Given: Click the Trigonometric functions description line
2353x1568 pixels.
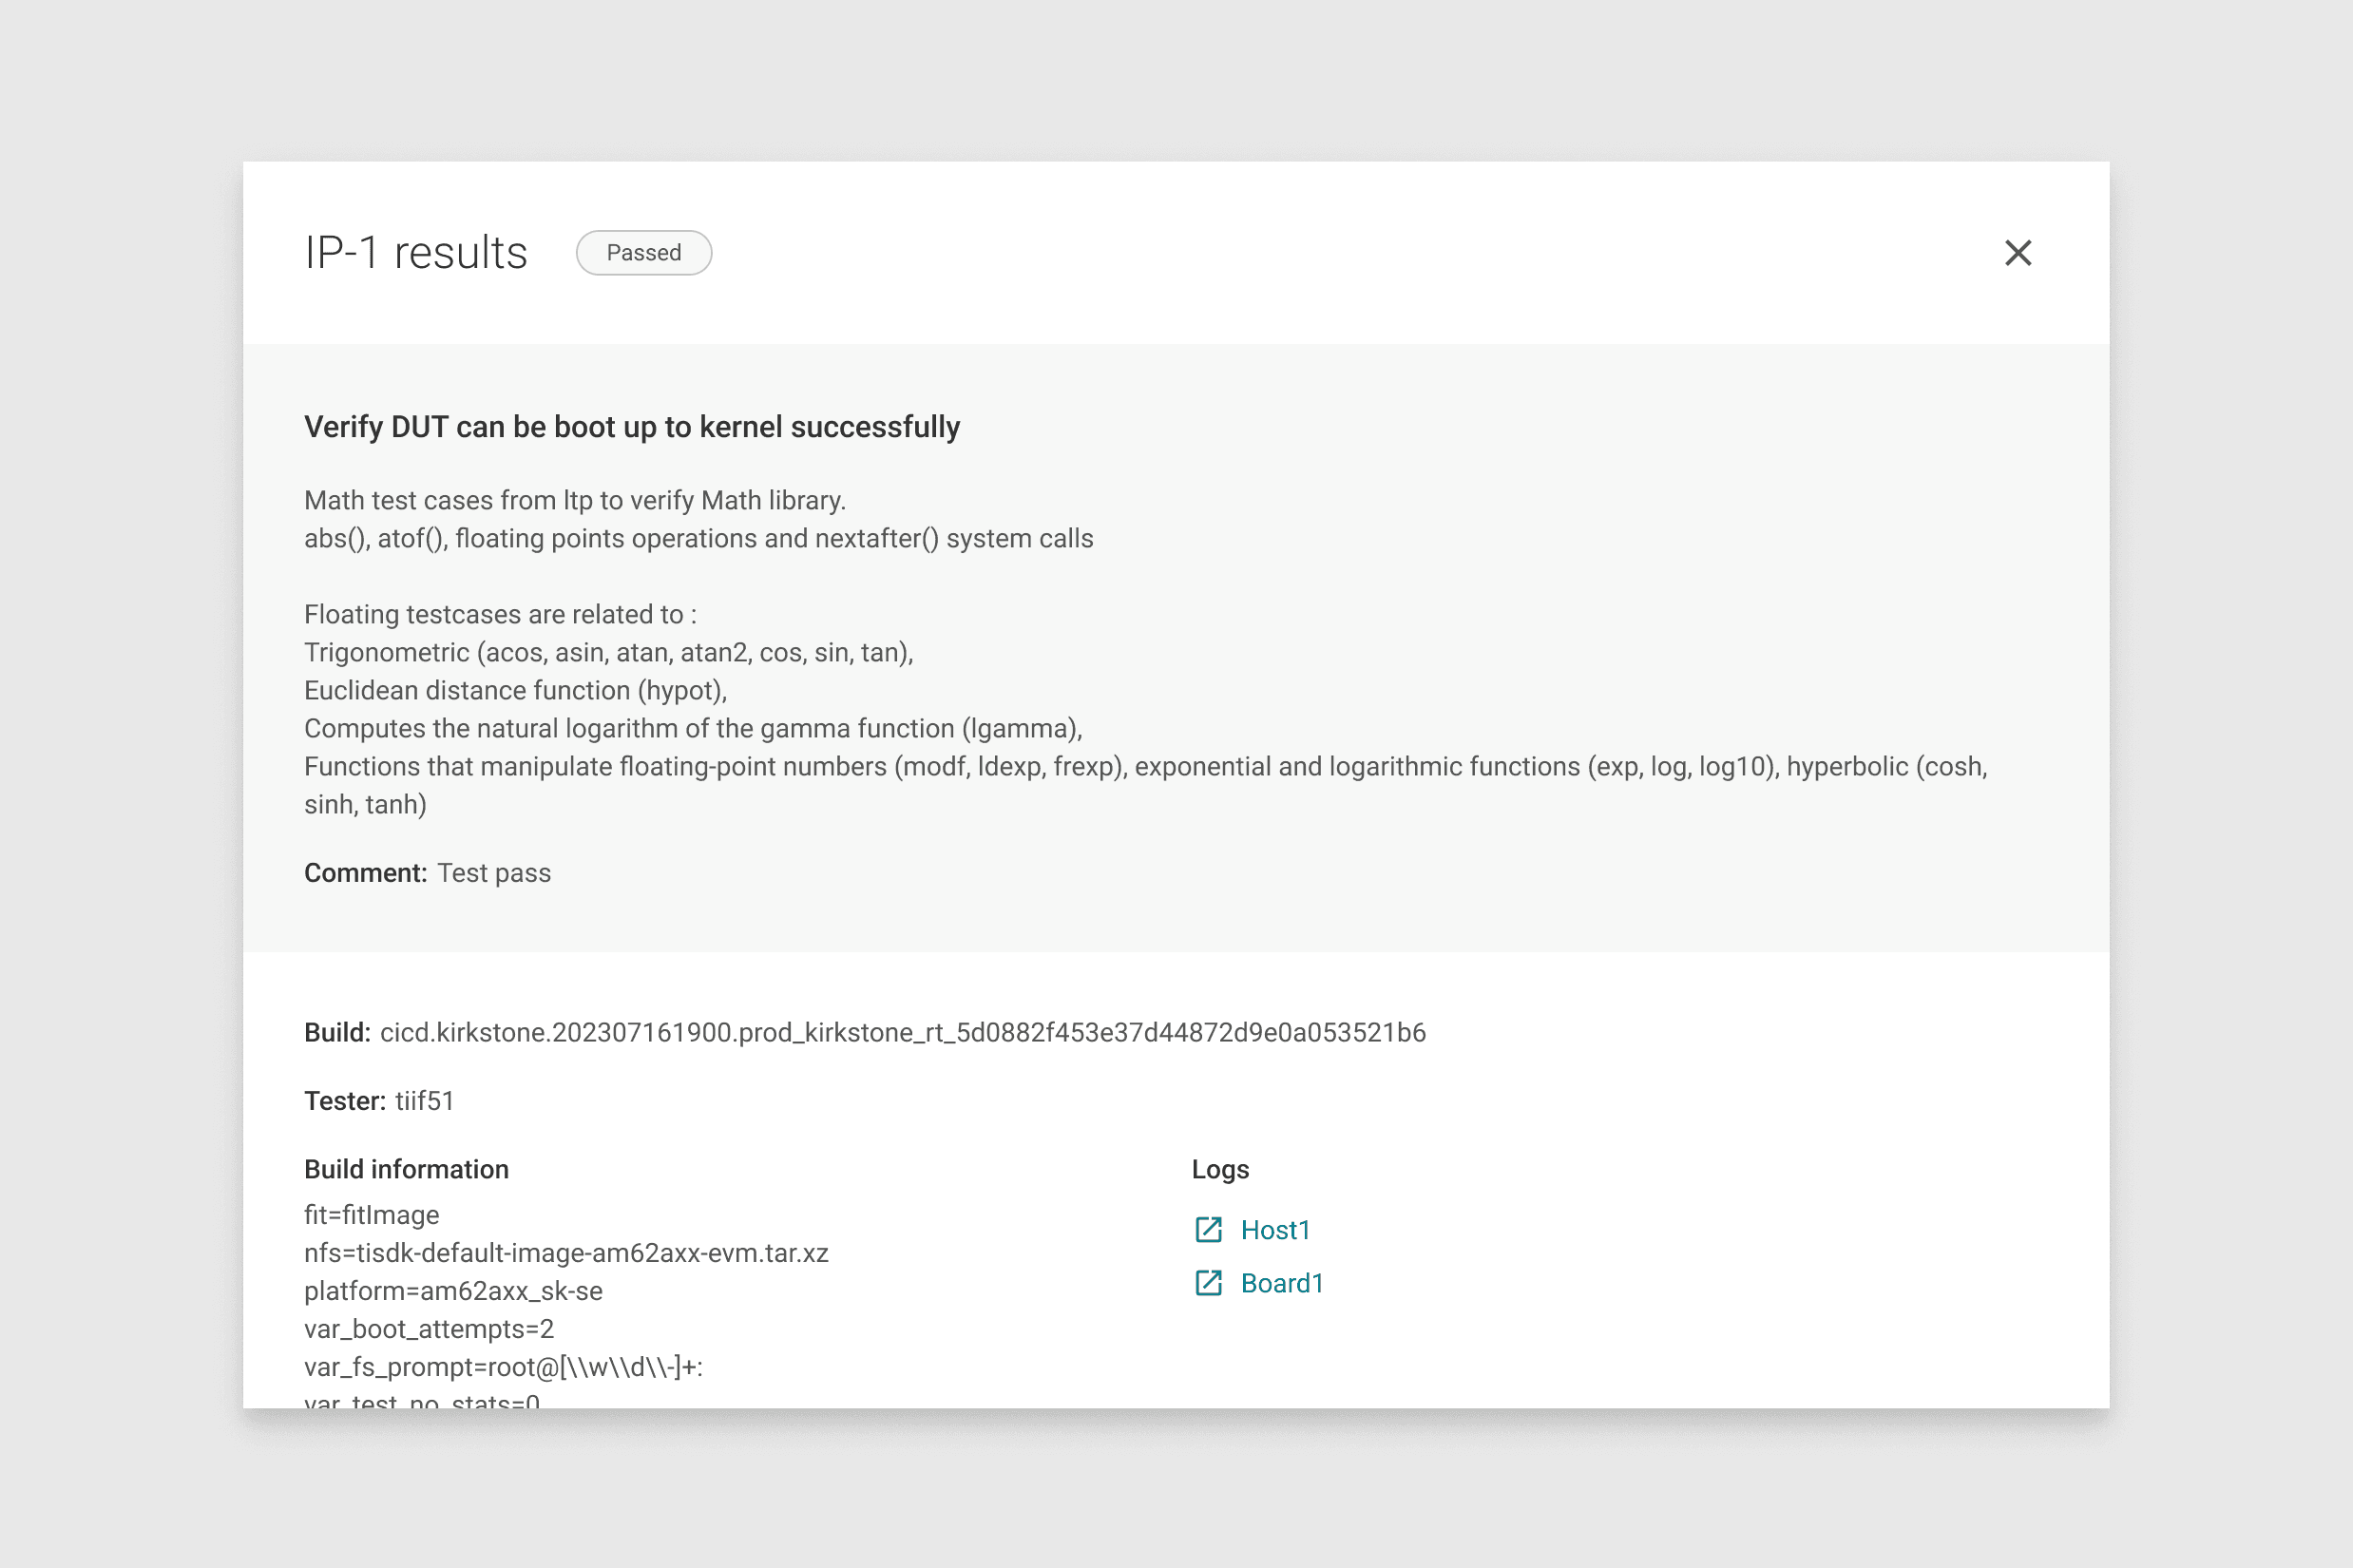Looking at the screenshot, I should click(x=608, y=652).
